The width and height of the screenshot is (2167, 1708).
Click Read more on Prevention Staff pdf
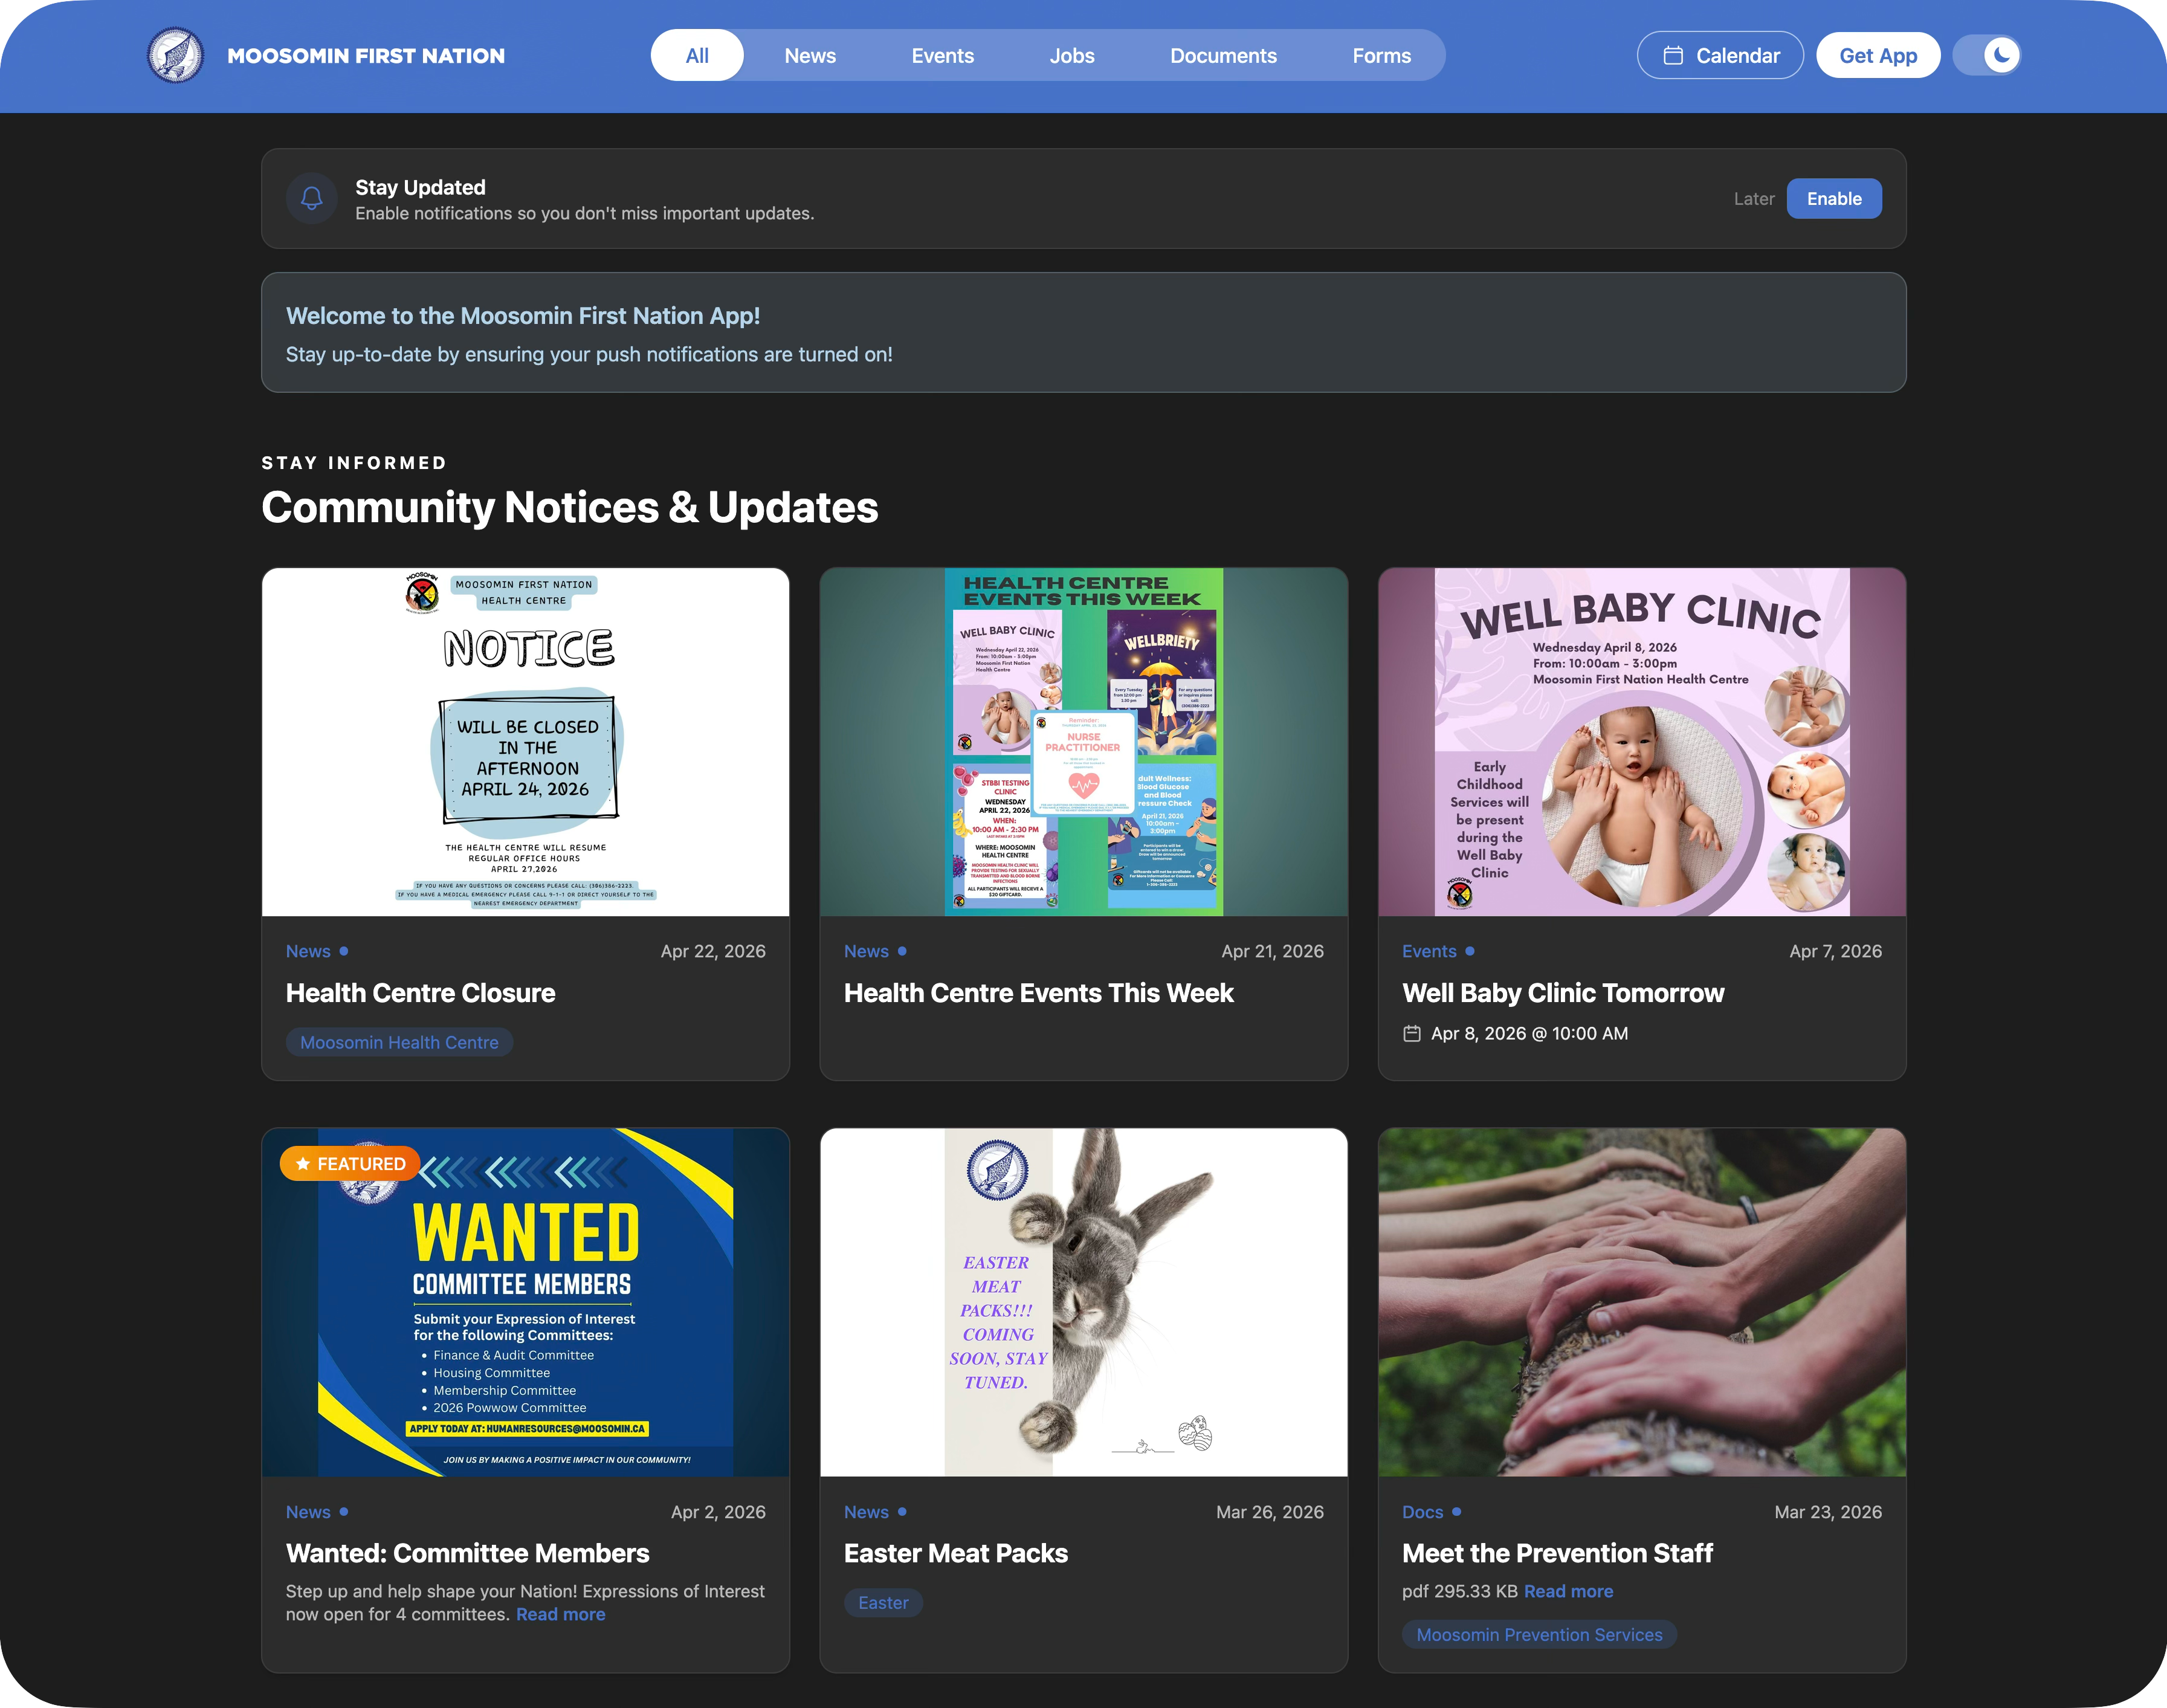1568,1591
